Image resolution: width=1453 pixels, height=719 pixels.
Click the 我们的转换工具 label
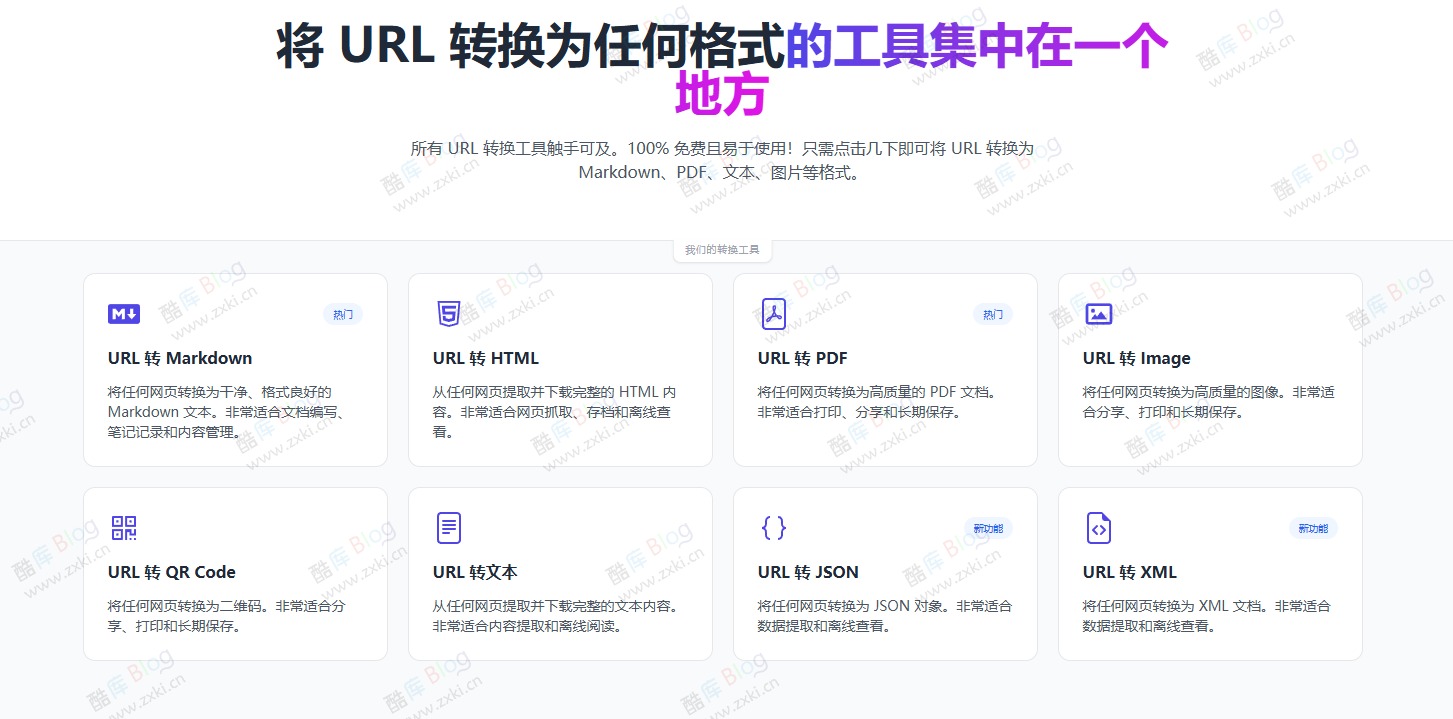coord(722,249)
